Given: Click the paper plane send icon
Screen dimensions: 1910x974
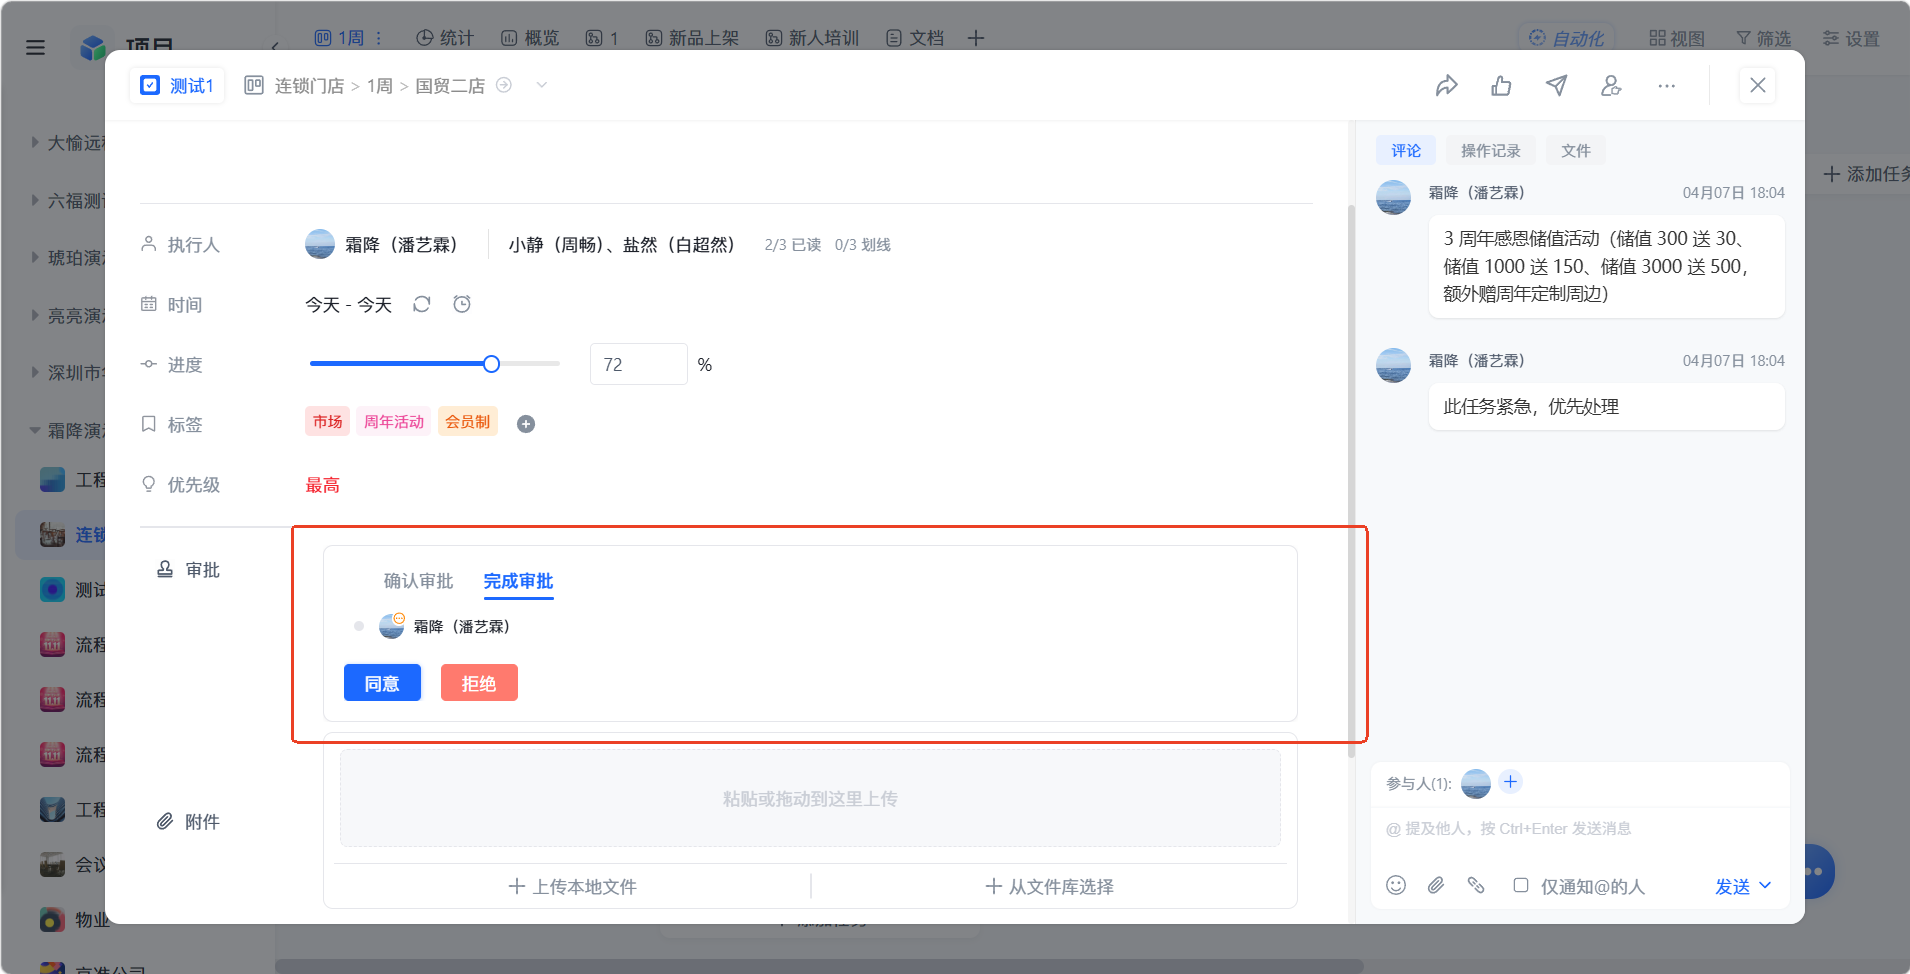Looking at the screenshot, I should pos(1556,86).
